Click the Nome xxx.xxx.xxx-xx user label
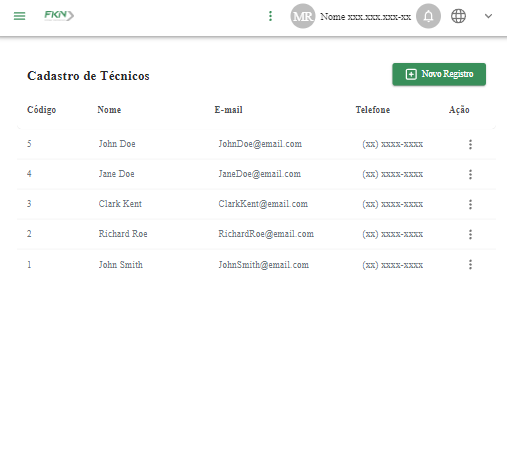507x449 pixels. (366, 17)
